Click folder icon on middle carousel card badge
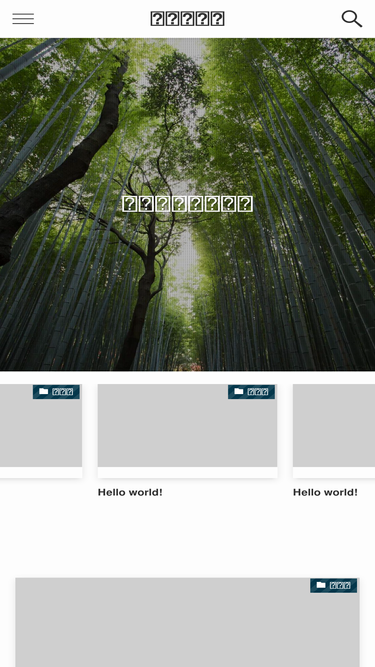375x667 pixels. pyautogui.click(x=239, y=391)
